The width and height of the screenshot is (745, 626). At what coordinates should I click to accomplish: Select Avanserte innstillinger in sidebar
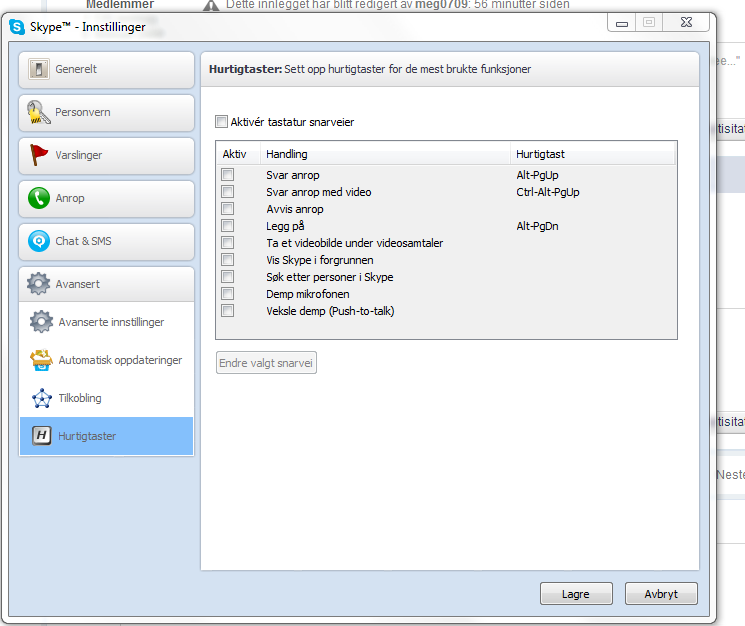tap(106, 322)
